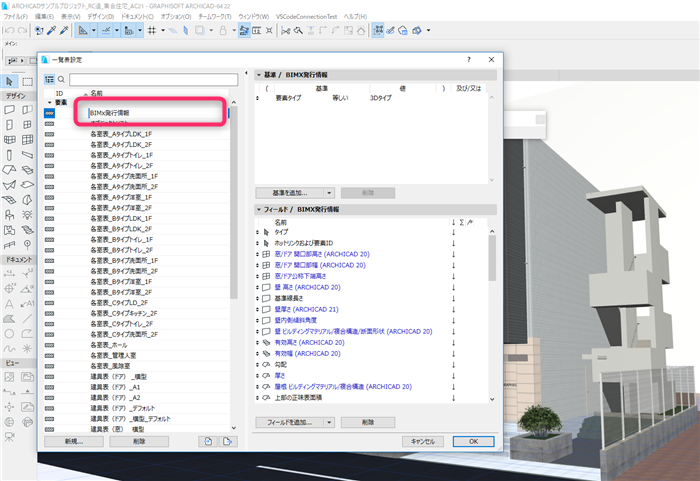Image resolution: width=700 pixels, height=481 pixels.
Task: Sort the list by 名前 column header
Action: click(x=96, y=93)
